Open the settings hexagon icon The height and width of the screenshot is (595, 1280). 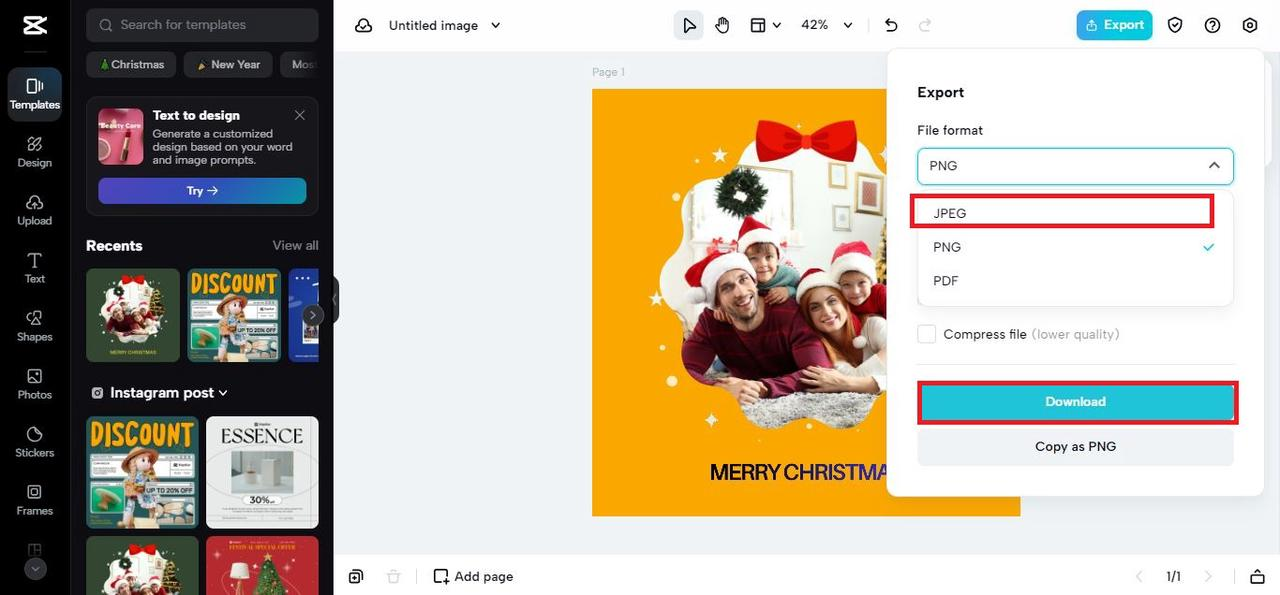(1250, 25)
